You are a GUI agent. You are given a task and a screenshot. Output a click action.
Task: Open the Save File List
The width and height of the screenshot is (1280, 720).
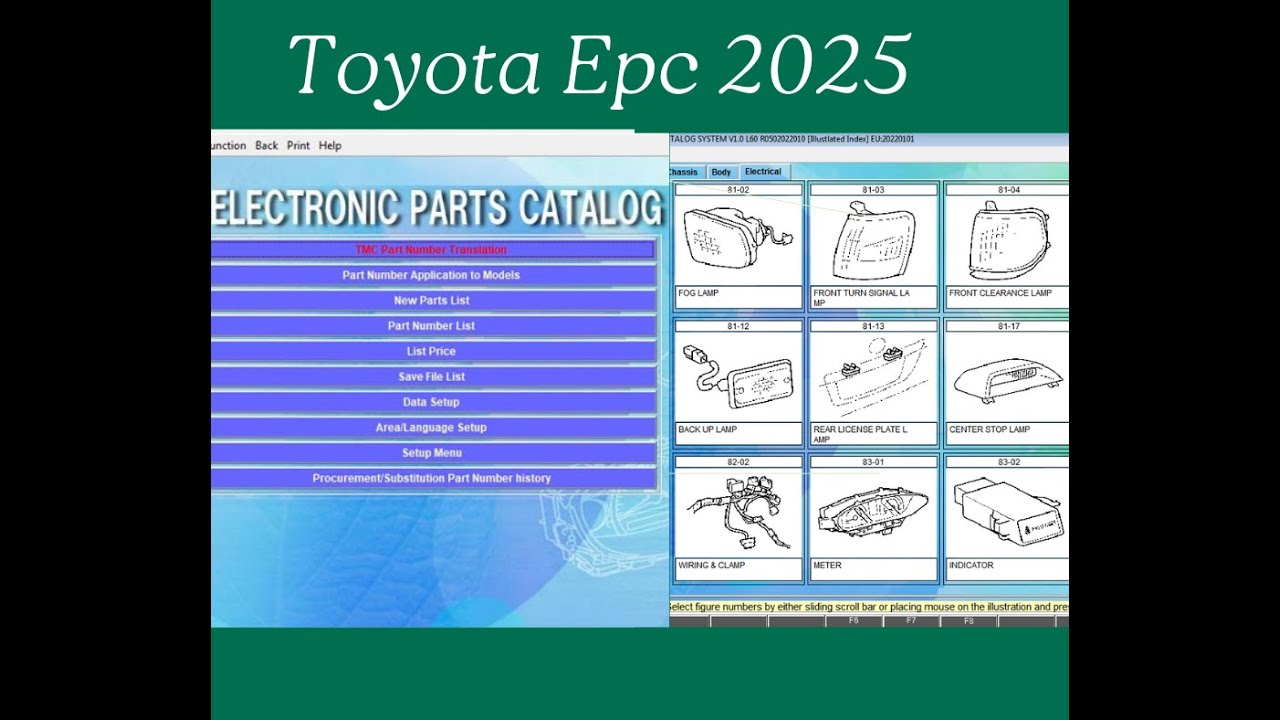(432, 377)
